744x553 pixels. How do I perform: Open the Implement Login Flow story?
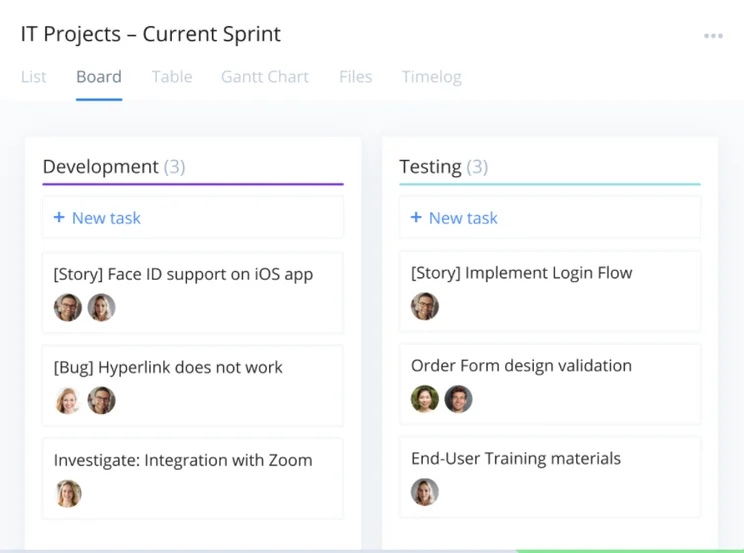[x=549, y=291]
